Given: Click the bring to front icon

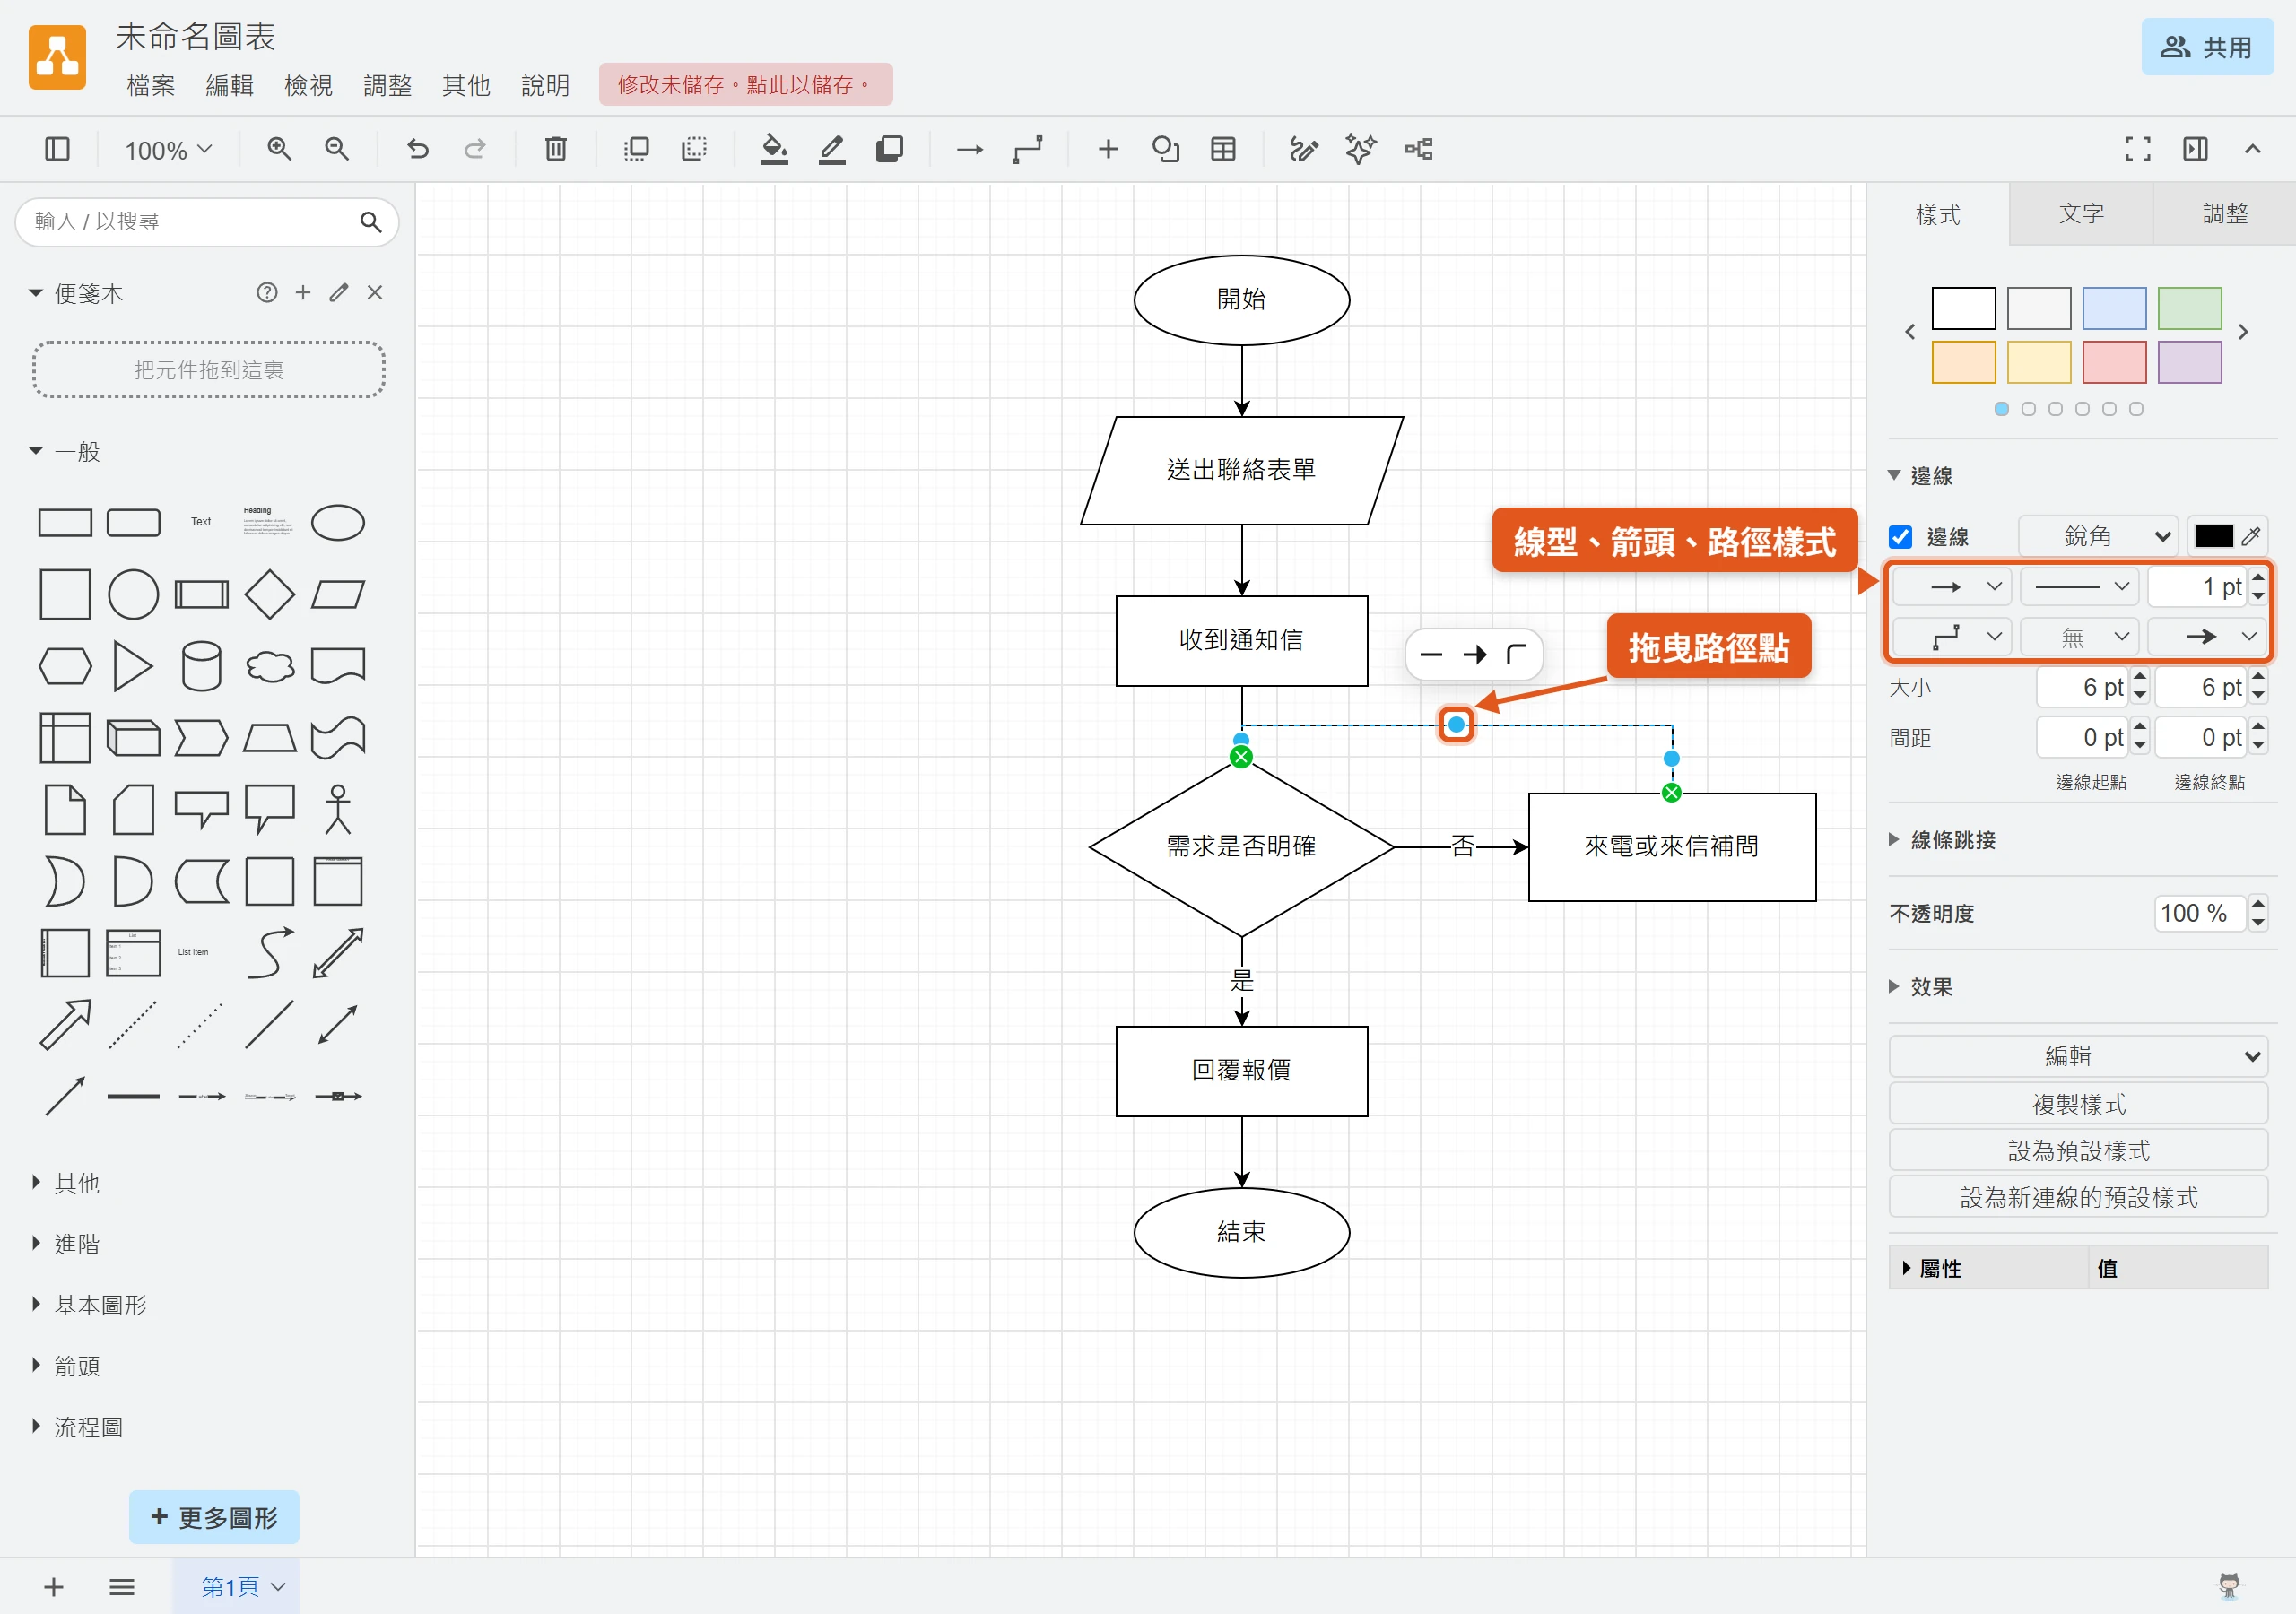Looking at the screenshot, I should (636, 149).
